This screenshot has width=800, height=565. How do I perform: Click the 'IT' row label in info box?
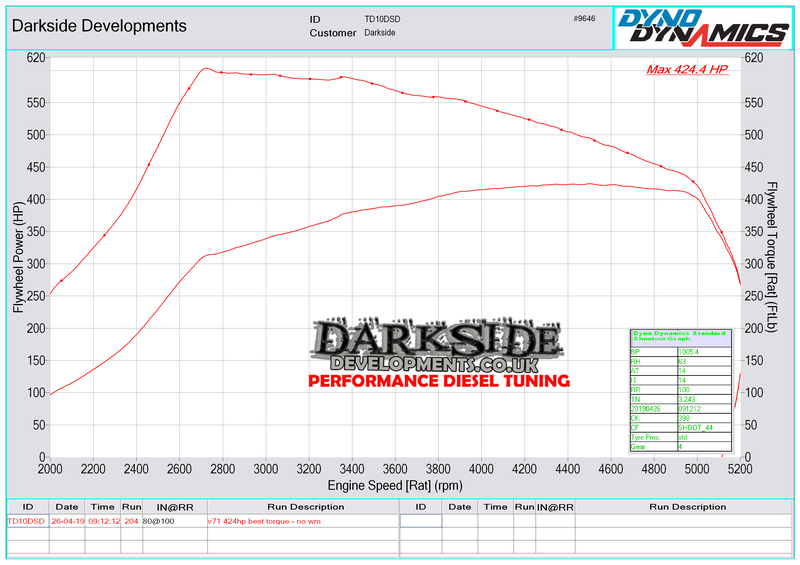(634, 380)
